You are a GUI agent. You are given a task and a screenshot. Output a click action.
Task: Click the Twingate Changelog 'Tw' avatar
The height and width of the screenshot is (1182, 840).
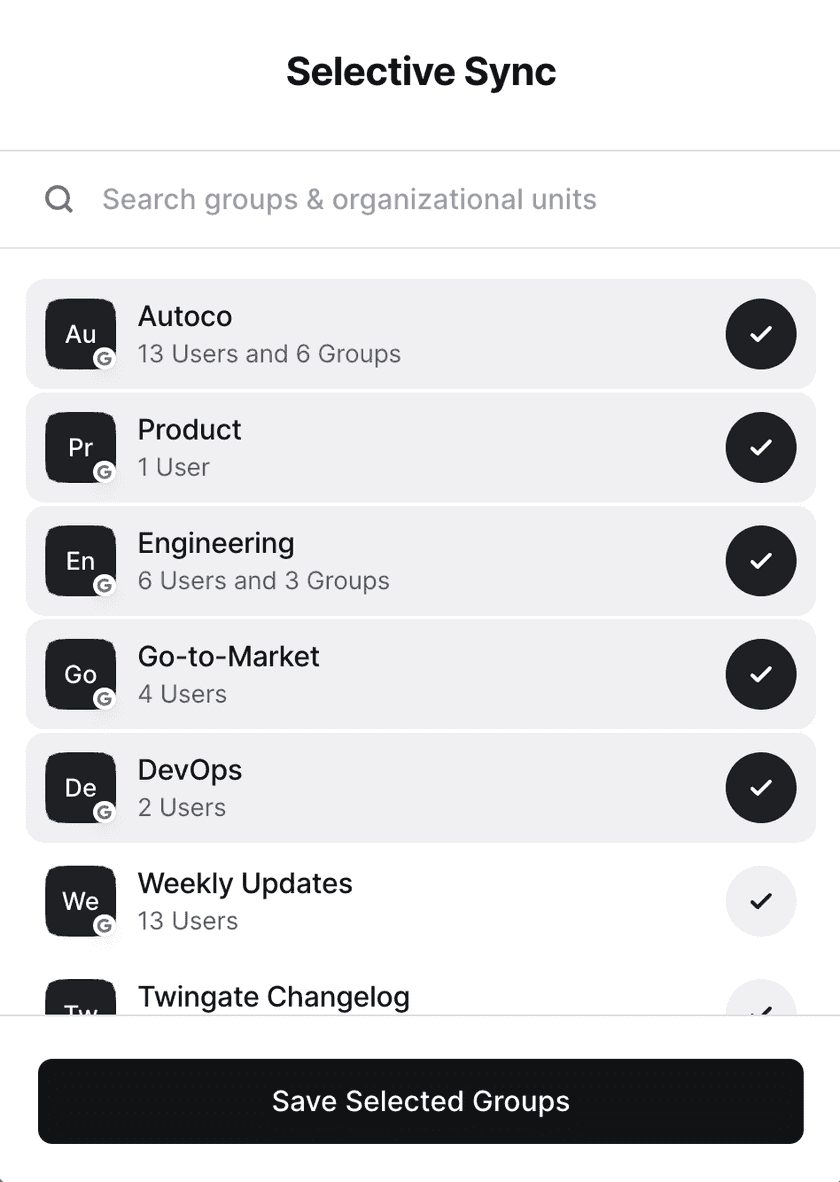(x=80, y=1000)
